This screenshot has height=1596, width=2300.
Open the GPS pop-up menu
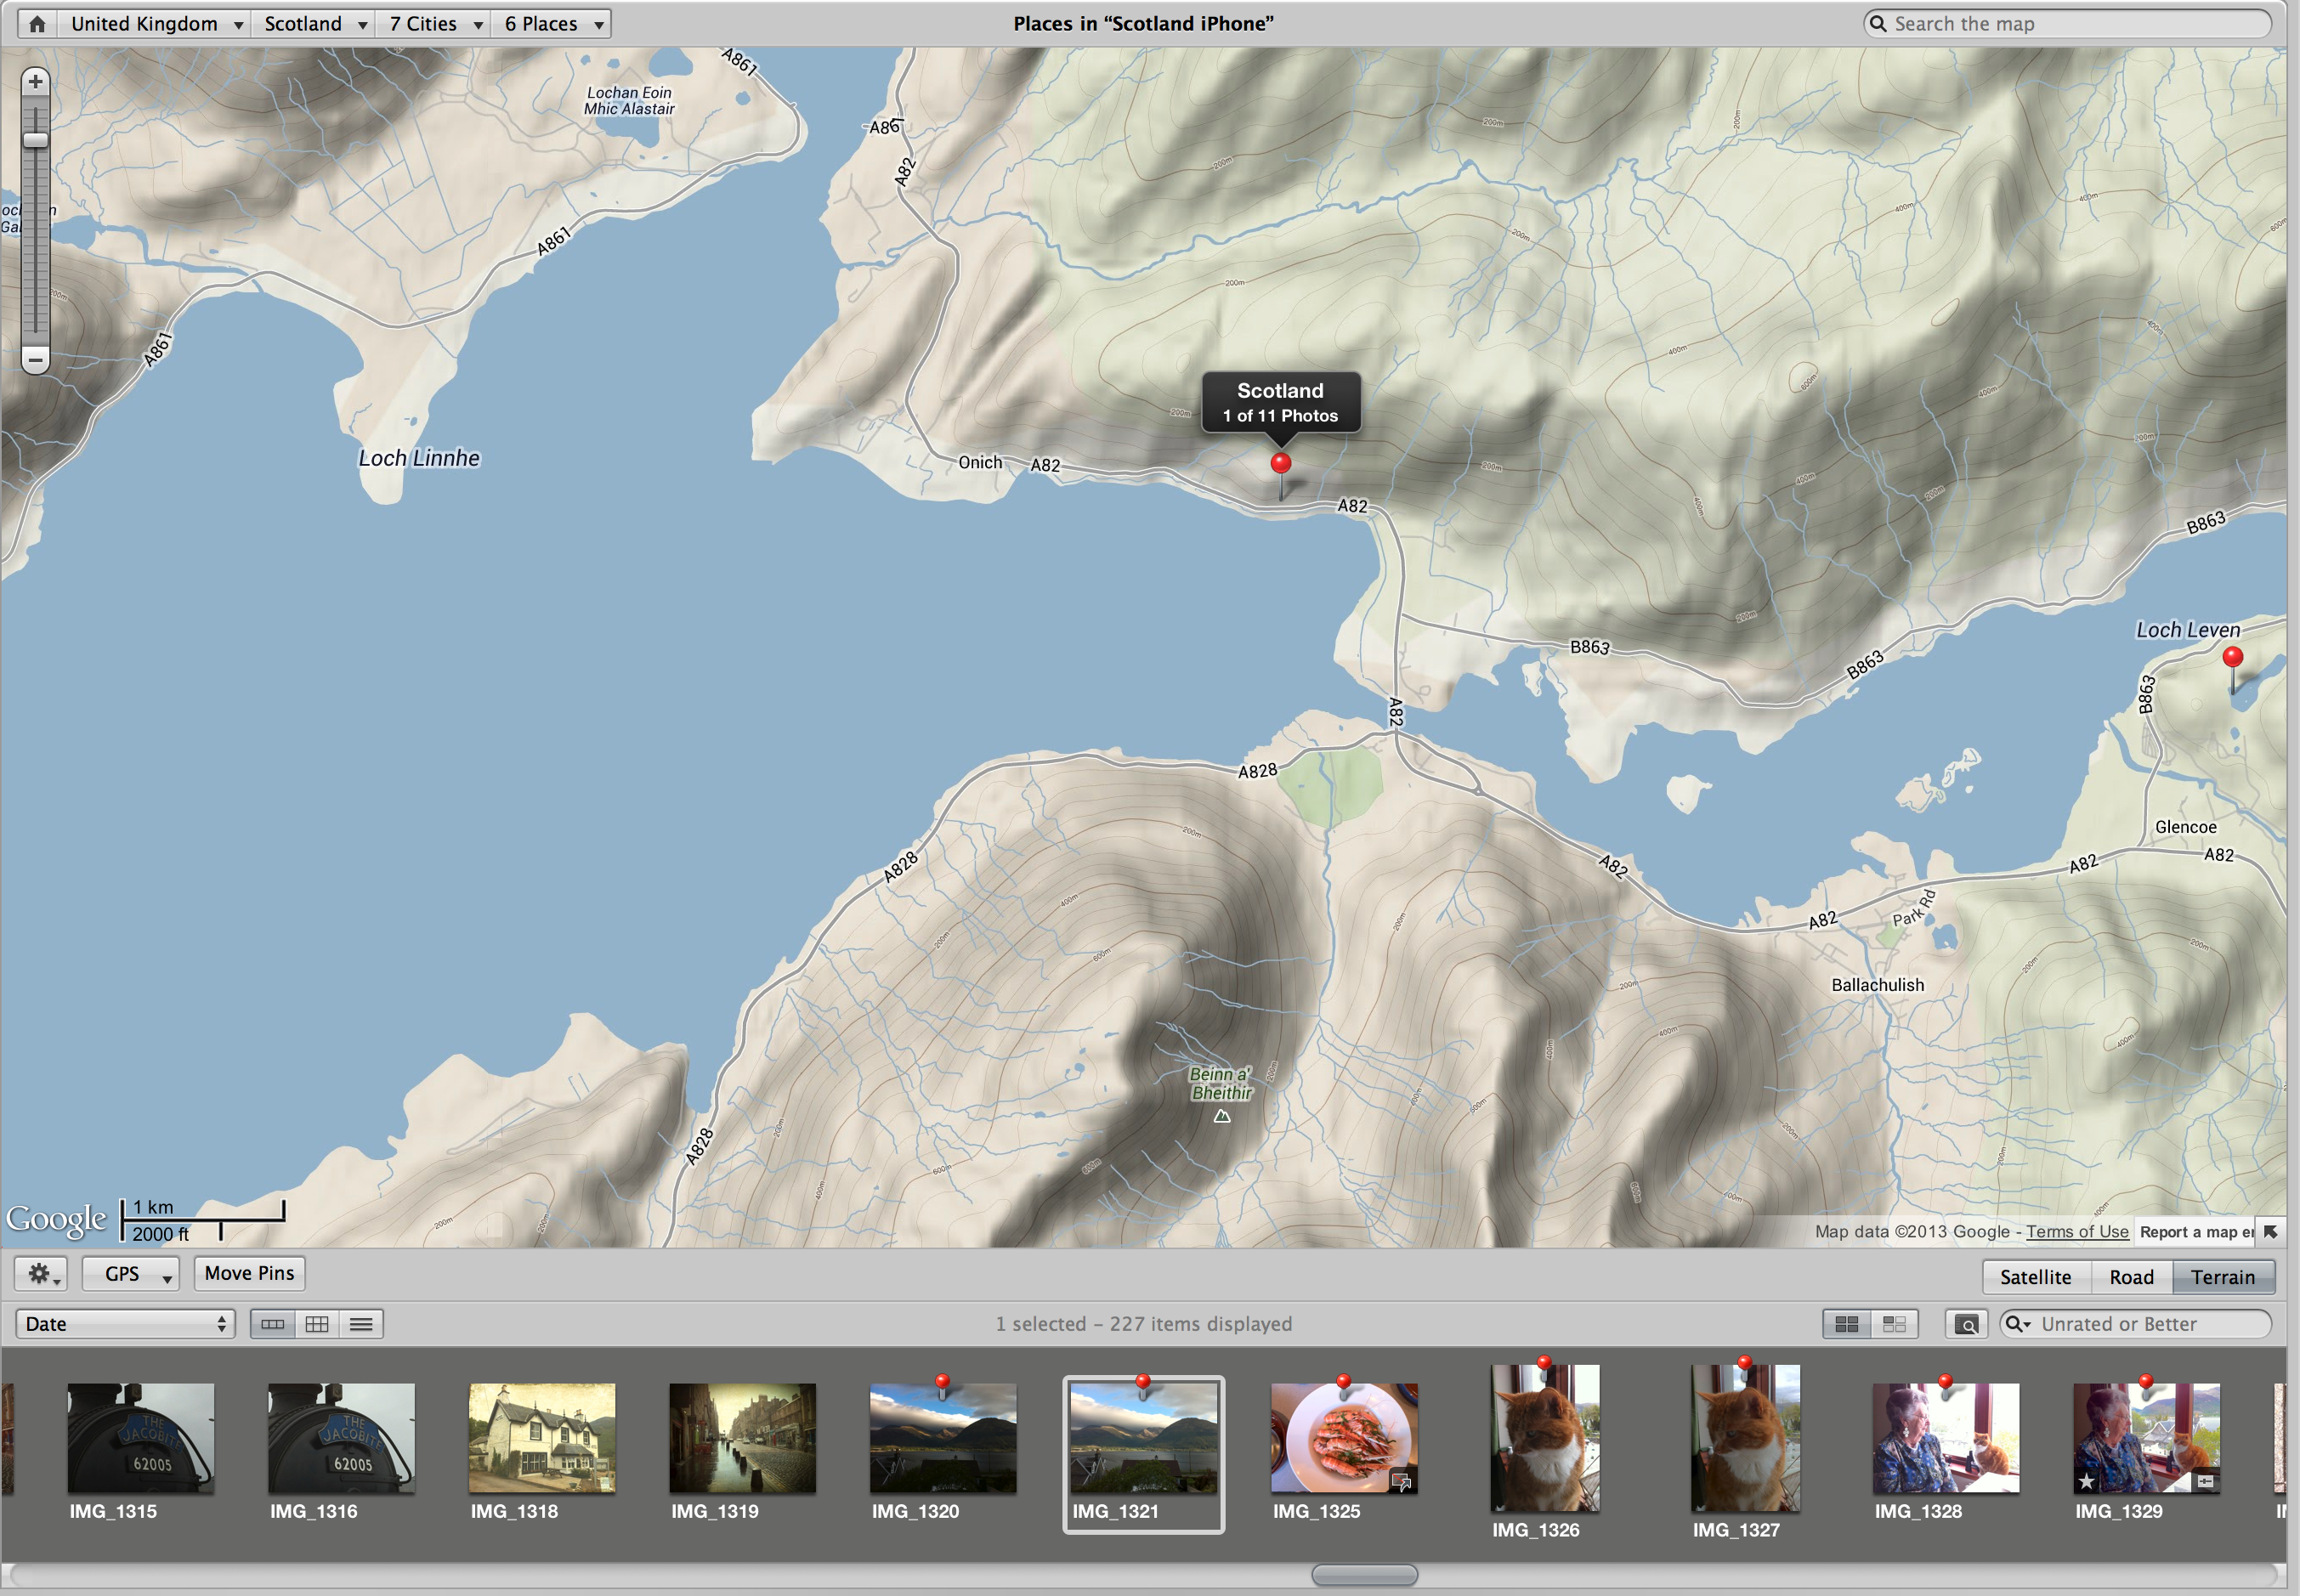(130, 1273)
